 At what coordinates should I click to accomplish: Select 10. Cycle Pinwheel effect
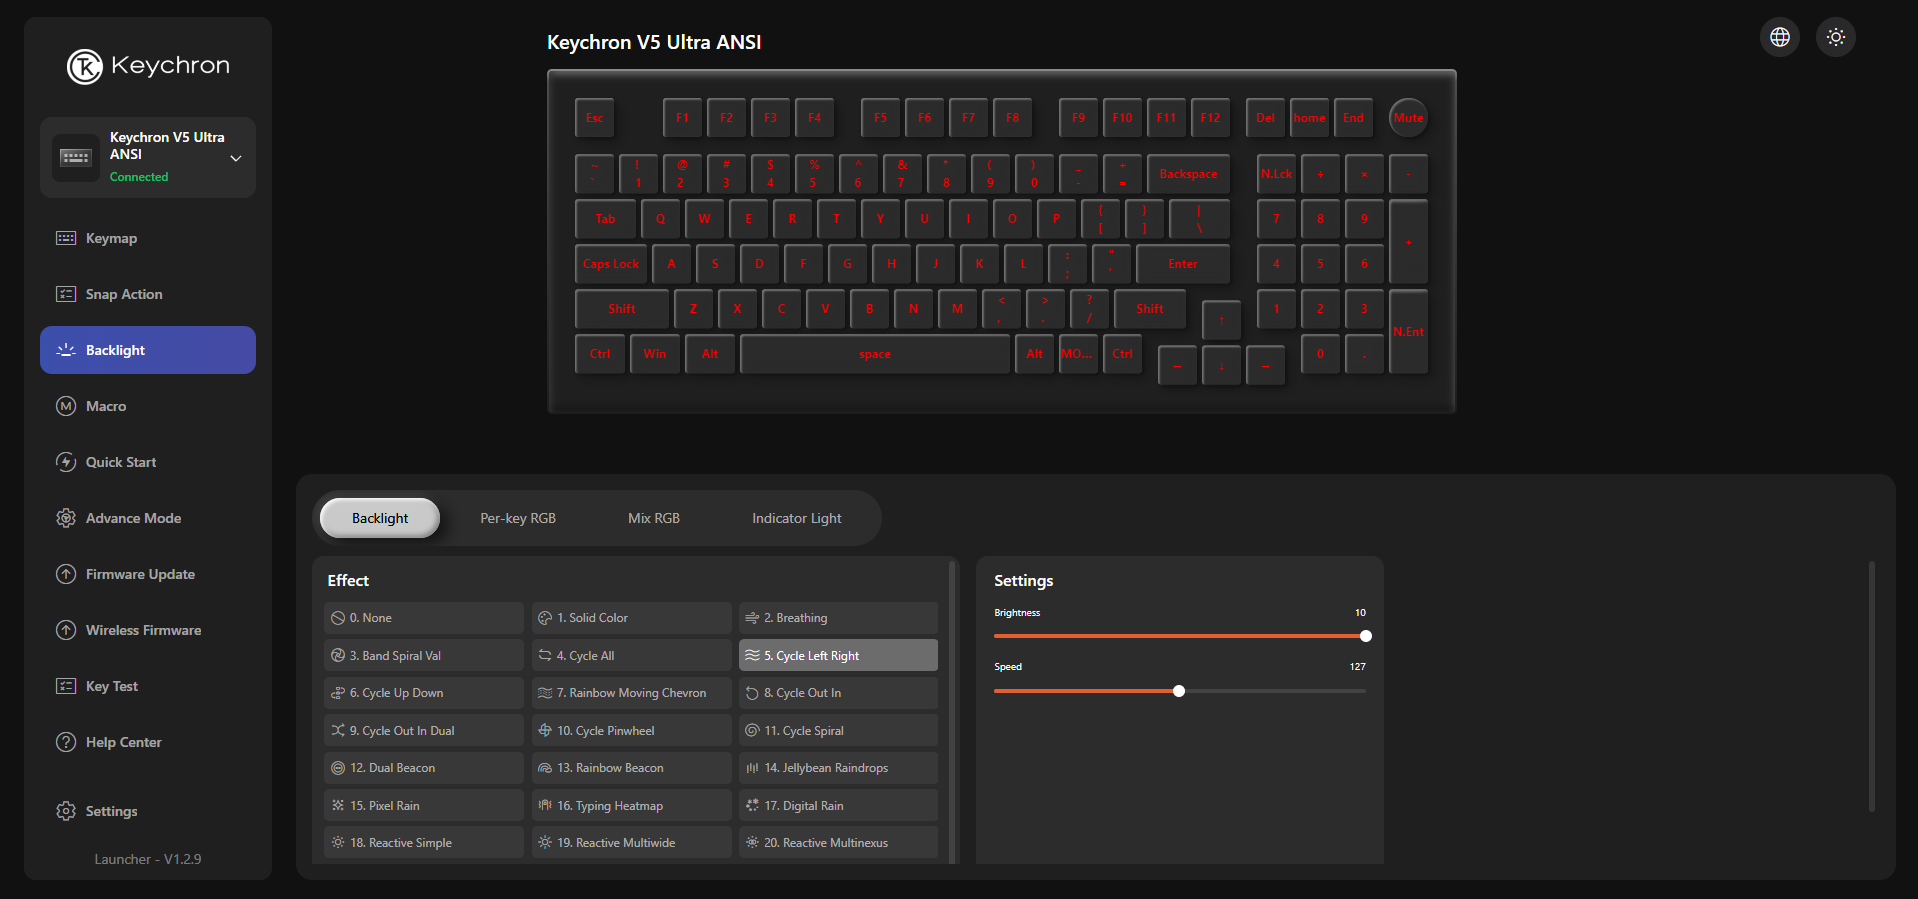click(632, 730)
